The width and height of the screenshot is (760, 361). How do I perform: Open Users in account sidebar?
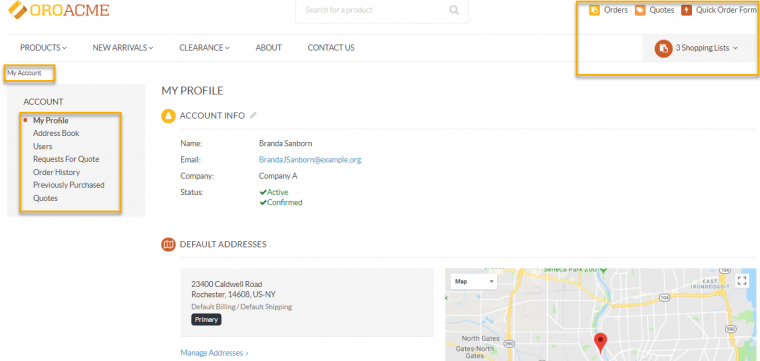tap(43, 146)
